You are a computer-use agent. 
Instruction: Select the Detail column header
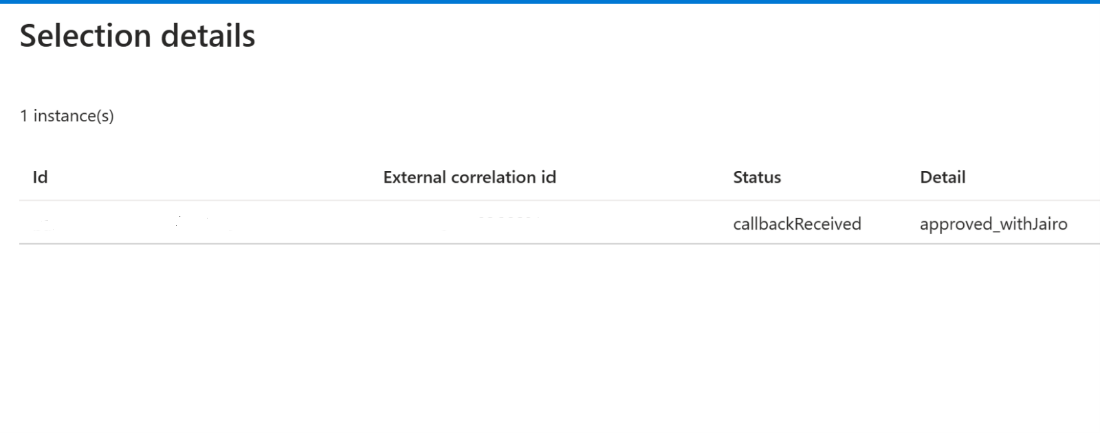point(942,178)
